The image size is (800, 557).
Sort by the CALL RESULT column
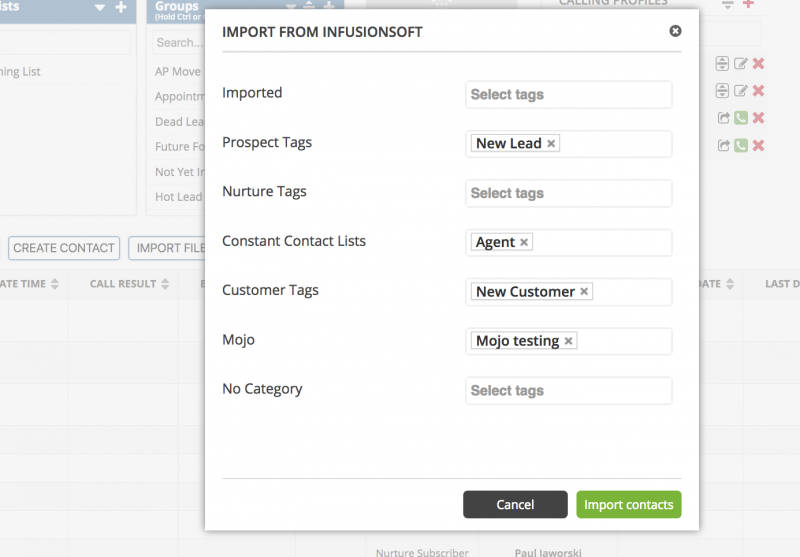click(x=129, y=284)
